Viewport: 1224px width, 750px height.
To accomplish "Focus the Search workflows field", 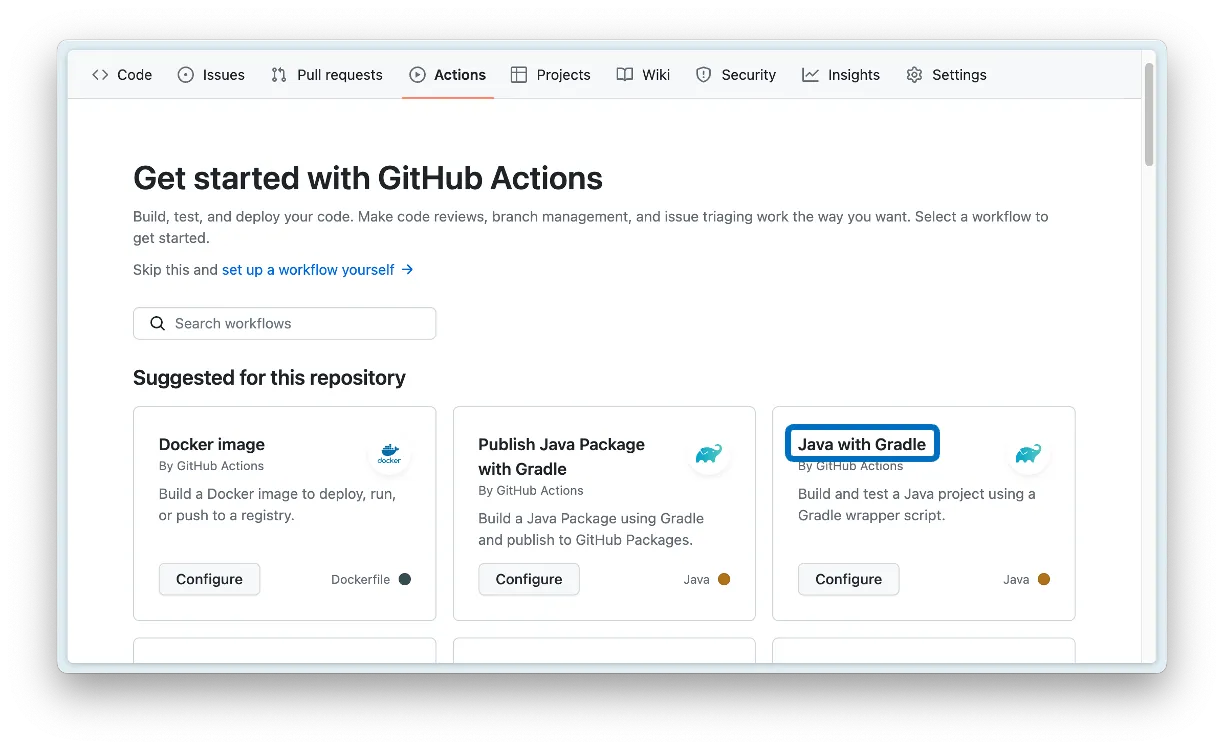I will tap(285, 324).
